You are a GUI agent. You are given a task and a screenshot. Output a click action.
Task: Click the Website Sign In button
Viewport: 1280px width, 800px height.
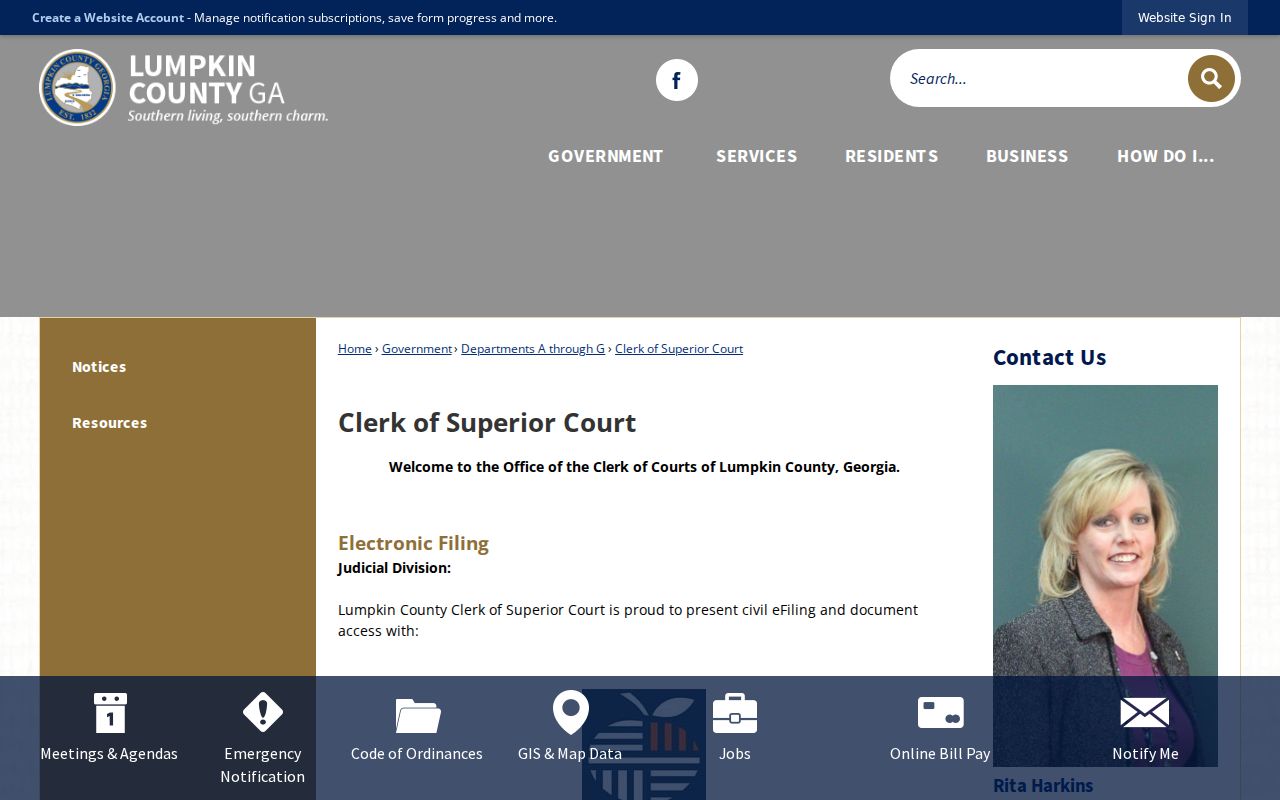pyautogui.click(x=1184, y=18)
